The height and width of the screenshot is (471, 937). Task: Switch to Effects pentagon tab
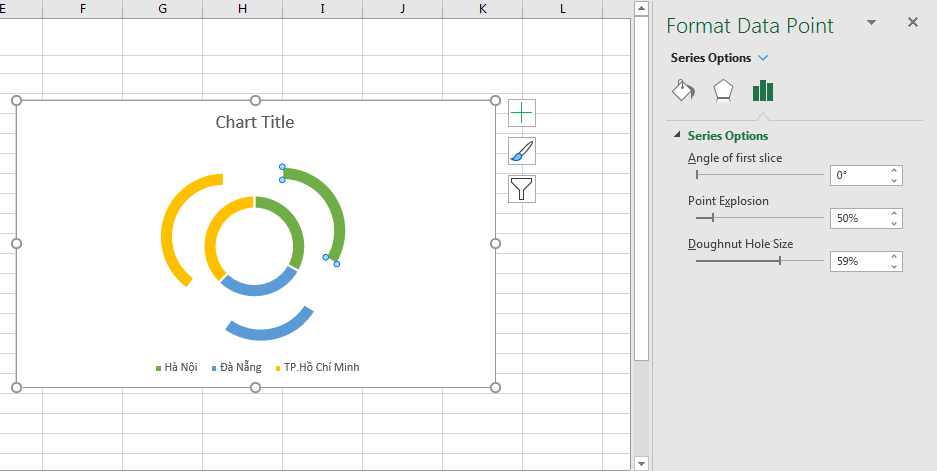[x=722, y=91]
